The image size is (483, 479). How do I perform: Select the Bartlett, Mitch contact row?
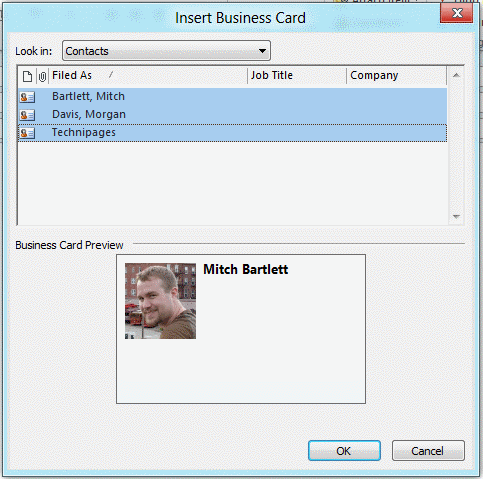[x=233, y=97]
